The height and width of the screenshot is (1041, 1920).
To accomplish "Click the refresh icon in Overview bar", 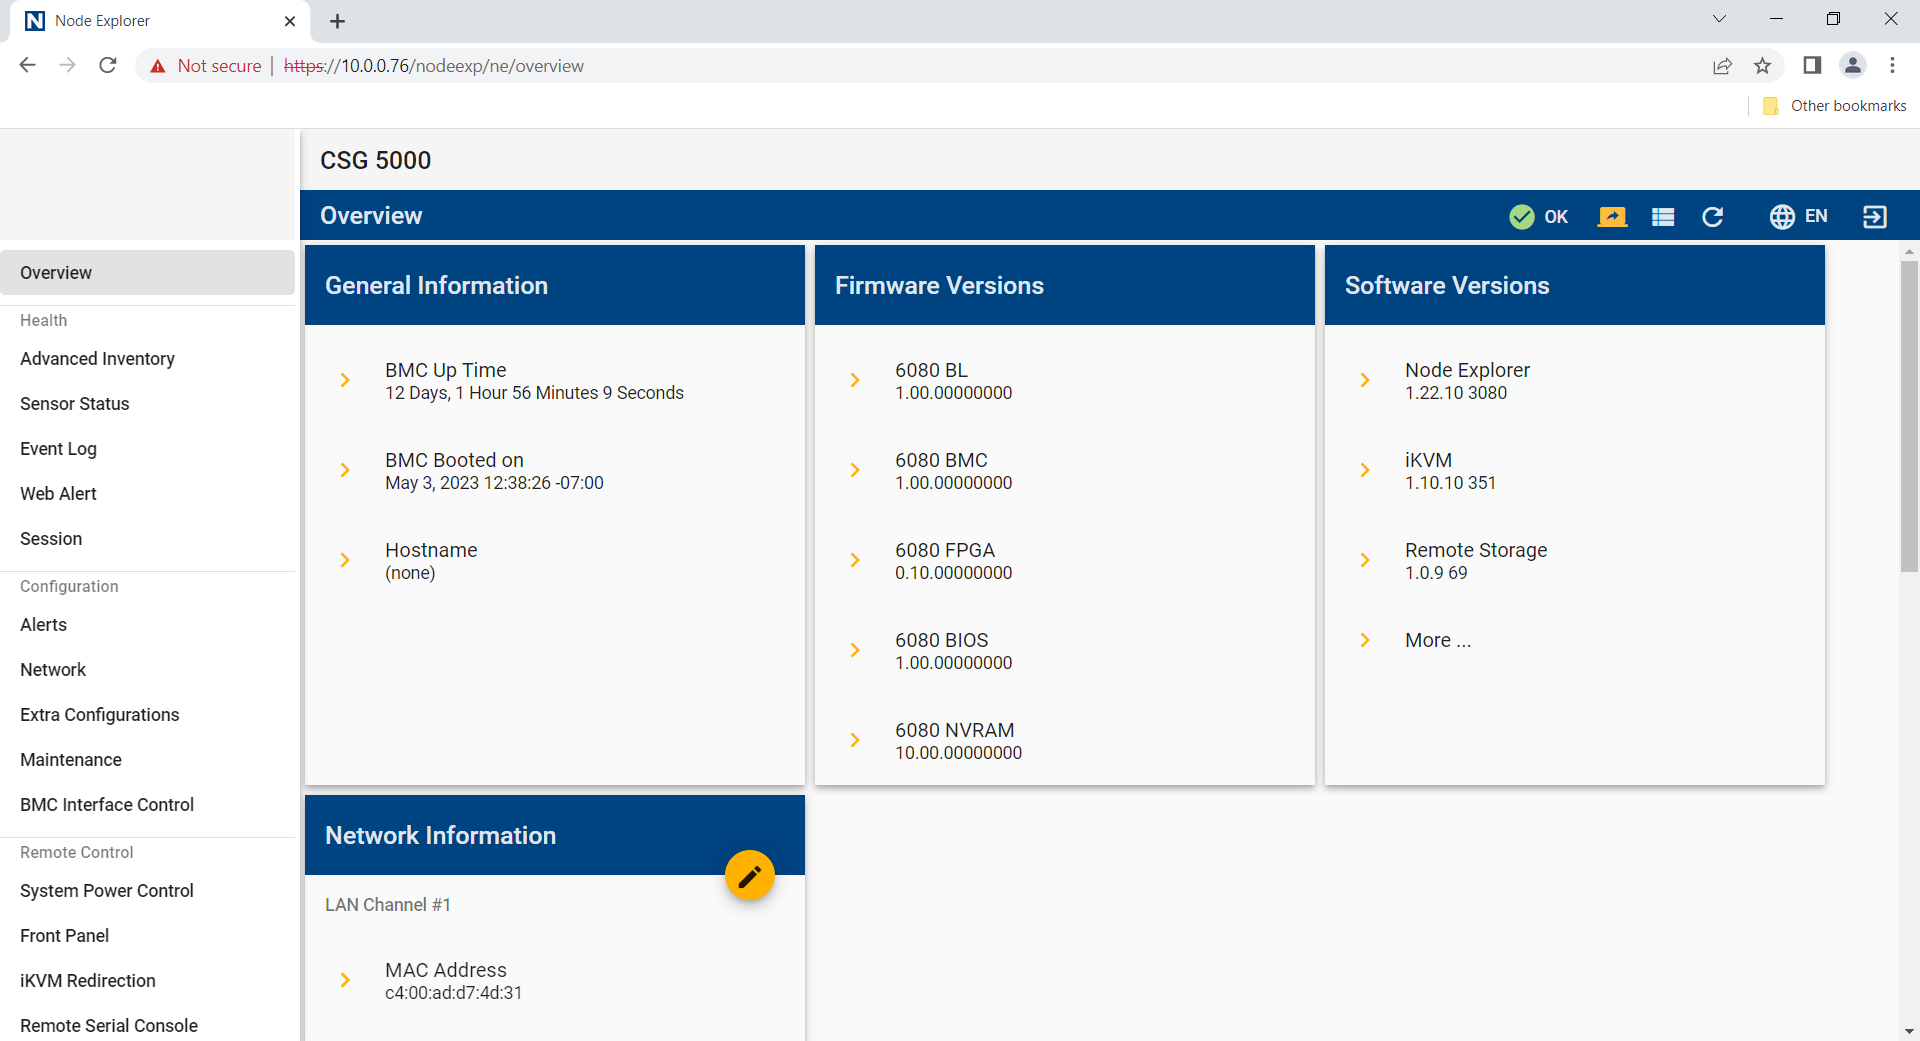I will [x=1713, y=217].
